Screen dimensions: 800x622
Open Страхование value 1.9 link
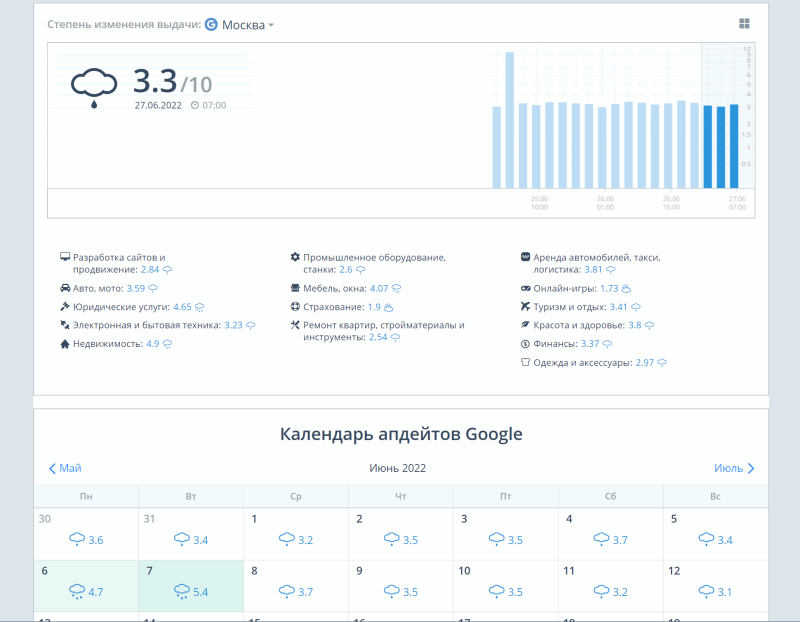373,307
